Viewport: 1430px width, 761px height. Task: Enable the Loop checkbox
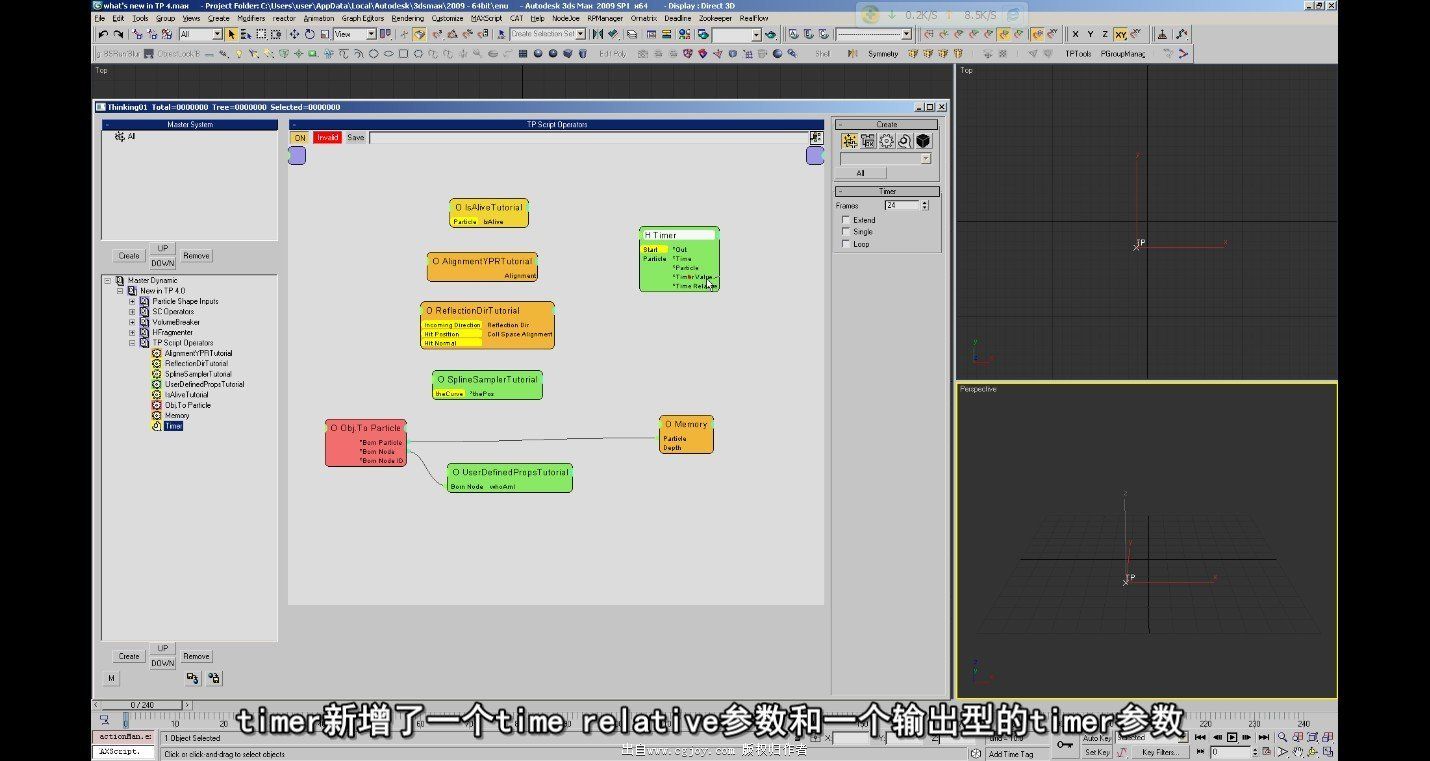coord(846,244)
